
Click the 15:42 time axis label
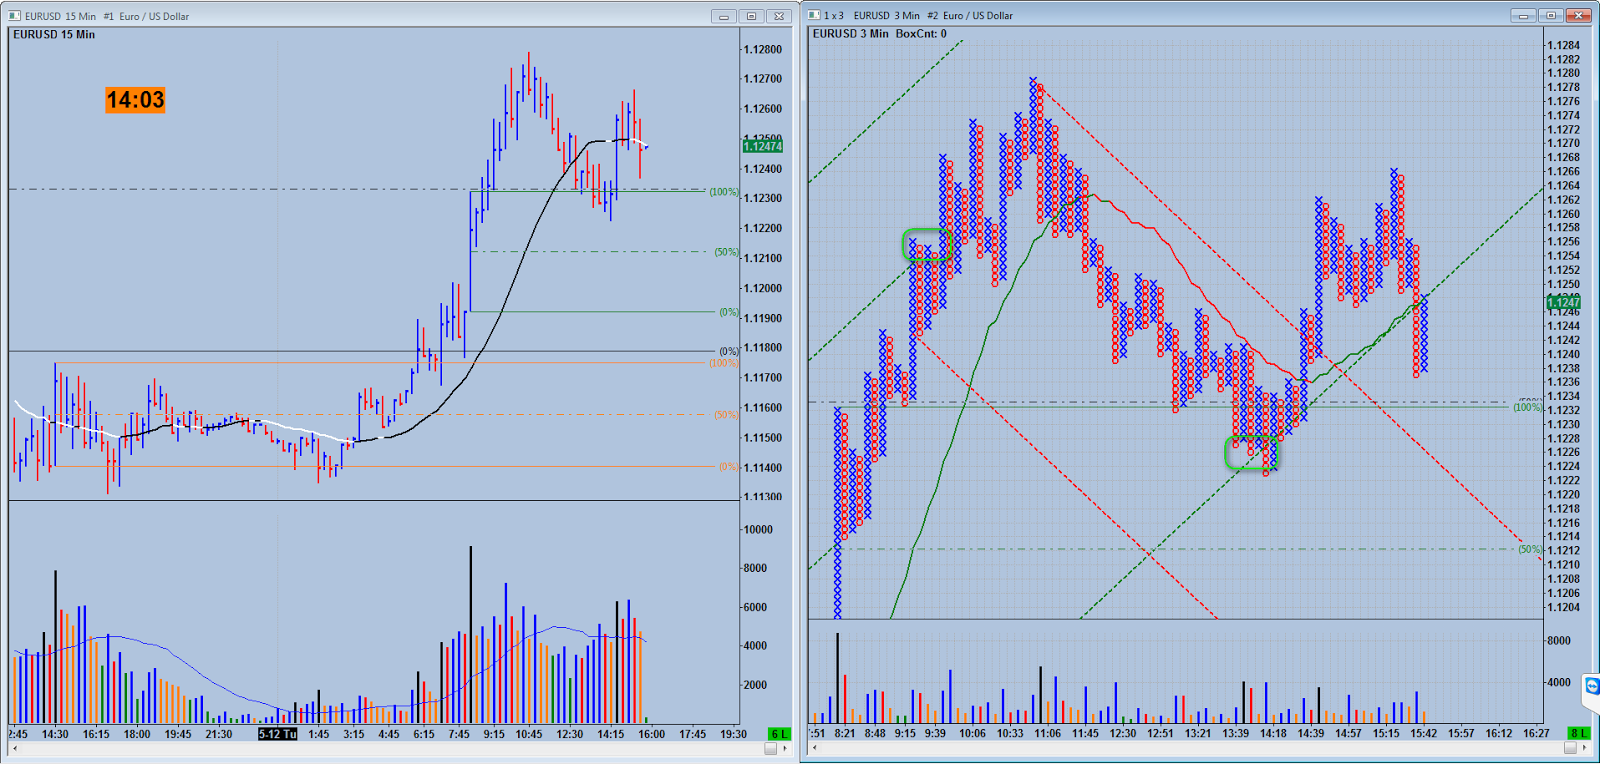click(x=1424, y=733)
